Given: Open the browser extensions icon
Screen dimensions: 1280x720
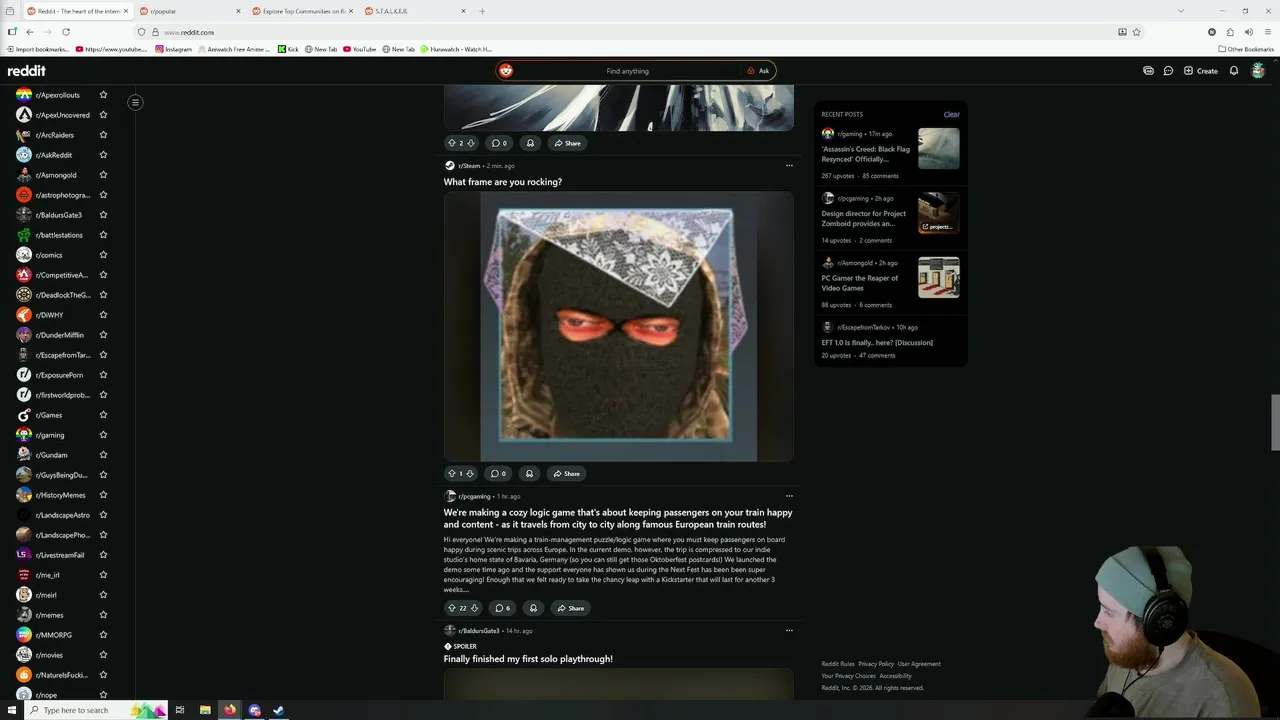Looking at the screenshot, I should point(1230,32).
